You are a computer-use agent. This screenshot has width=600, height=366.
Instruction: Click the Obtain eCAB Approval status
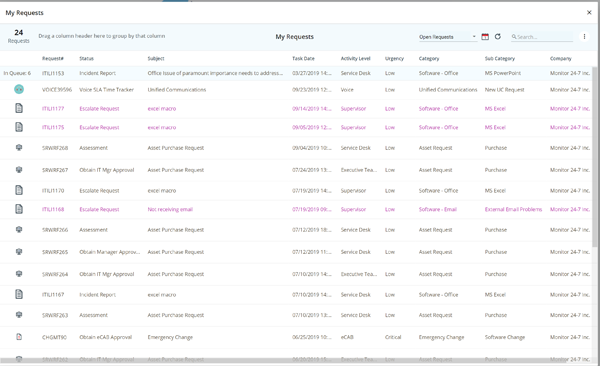106,337
